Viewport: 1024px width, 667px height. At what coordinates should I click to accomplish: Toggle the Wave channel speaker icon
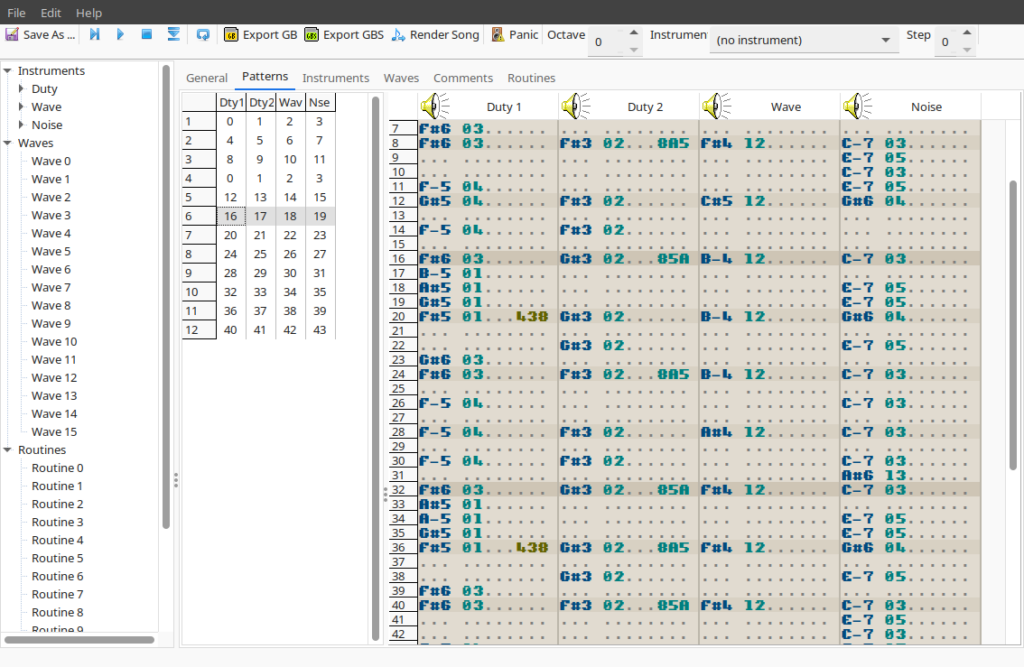pyautogui.click(x=715, y=106)
